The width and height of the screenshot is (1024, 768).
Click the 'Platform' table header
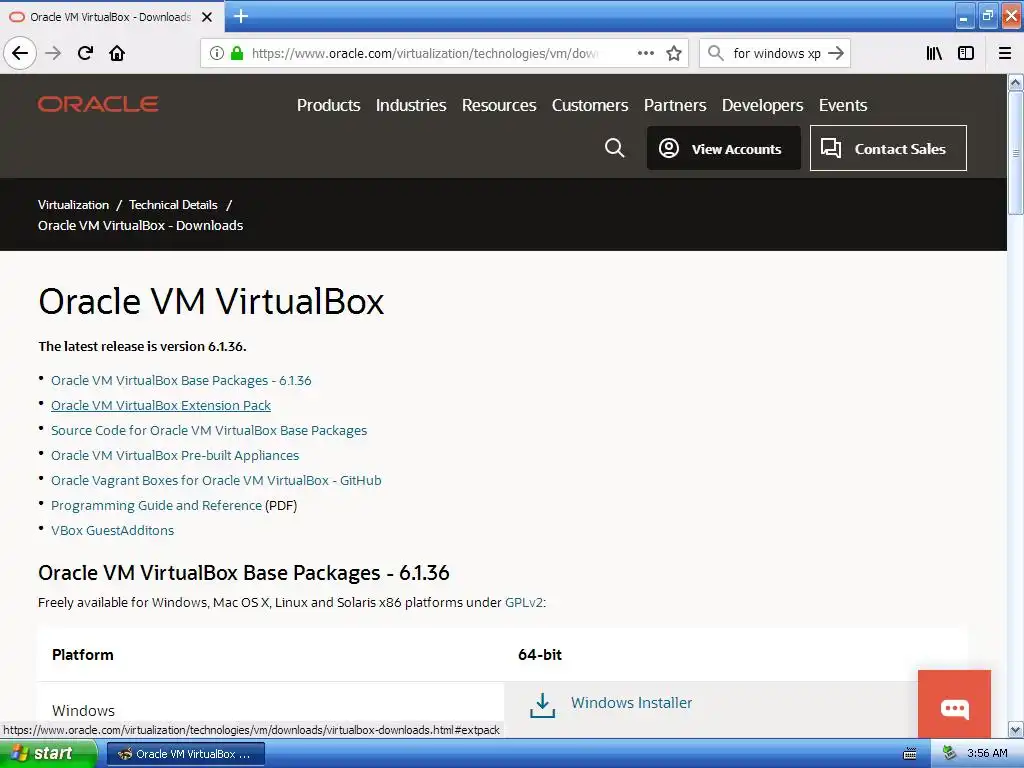82,654
